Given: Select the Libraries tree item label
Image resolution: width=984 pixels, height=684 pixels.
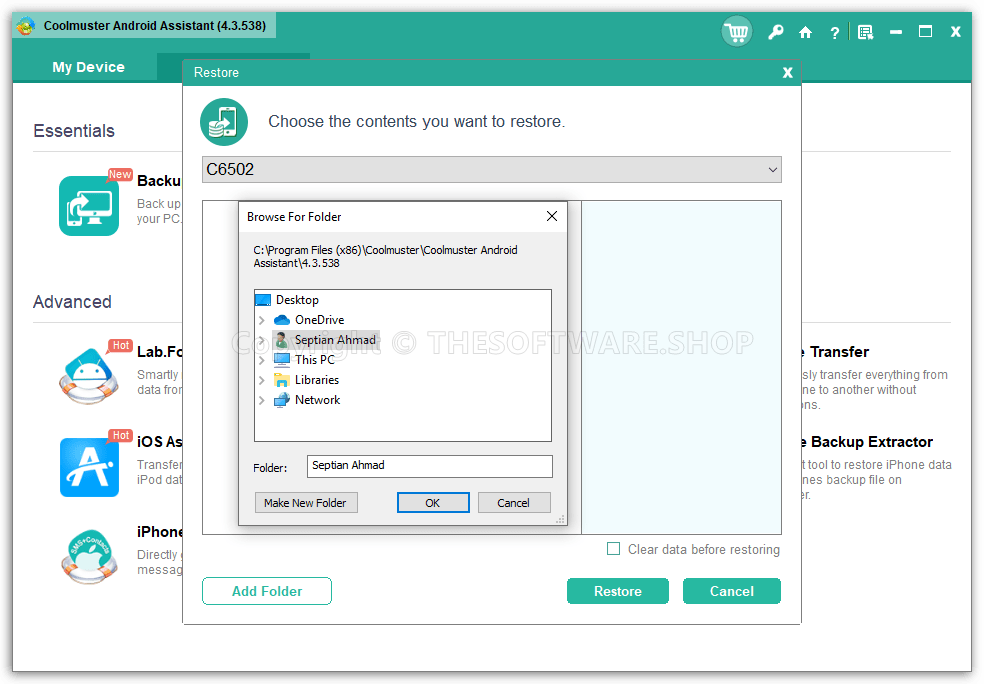Looking at the screenshot, I should click(317, 380).
